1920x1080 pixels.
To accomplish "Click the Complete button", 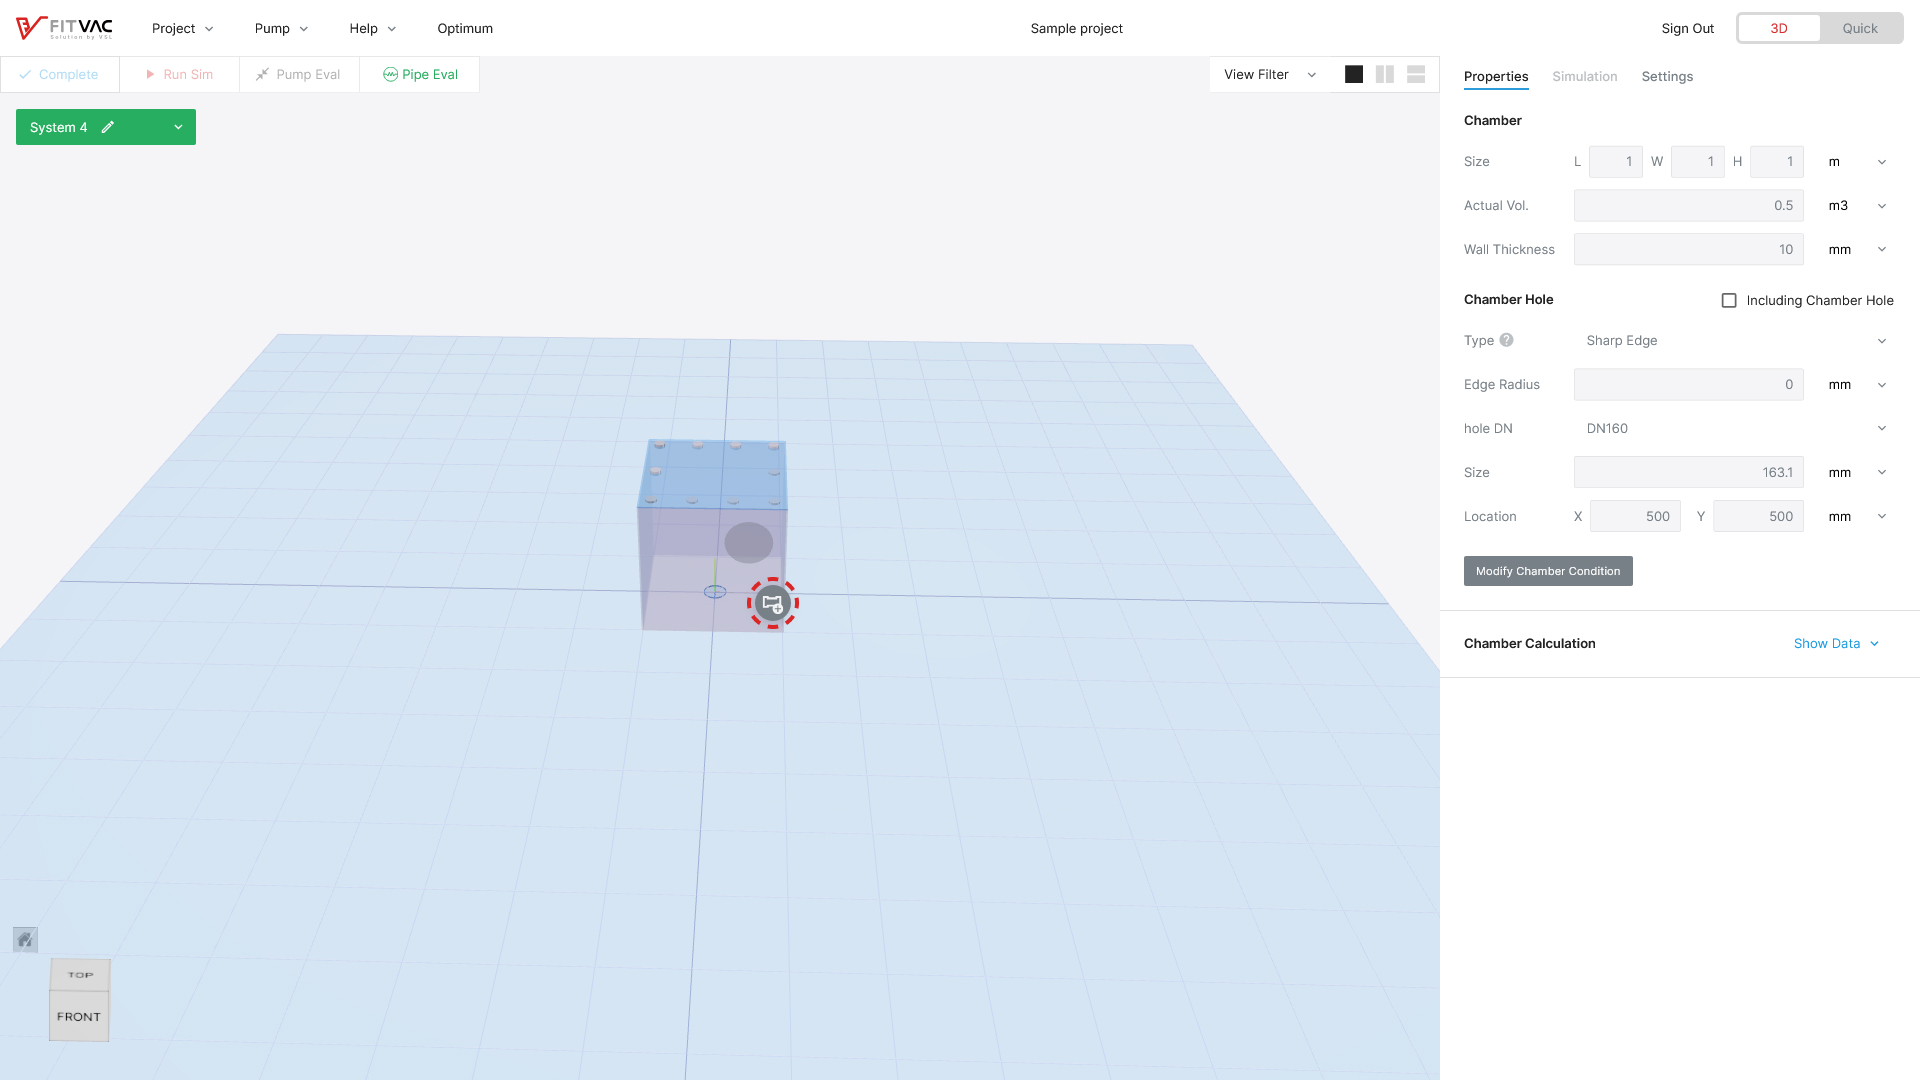I will point(60,74).
